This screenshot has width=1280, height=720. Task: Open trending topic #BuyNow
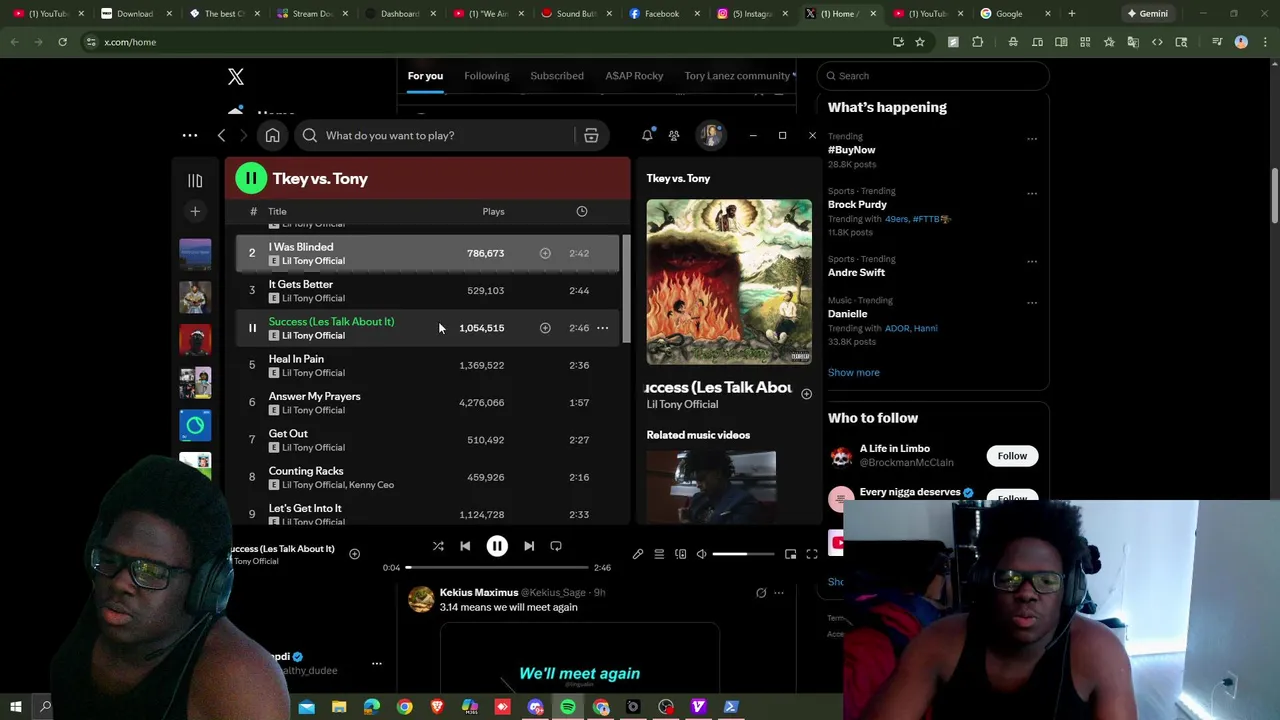pyautogui.click(x=851, y=150)
